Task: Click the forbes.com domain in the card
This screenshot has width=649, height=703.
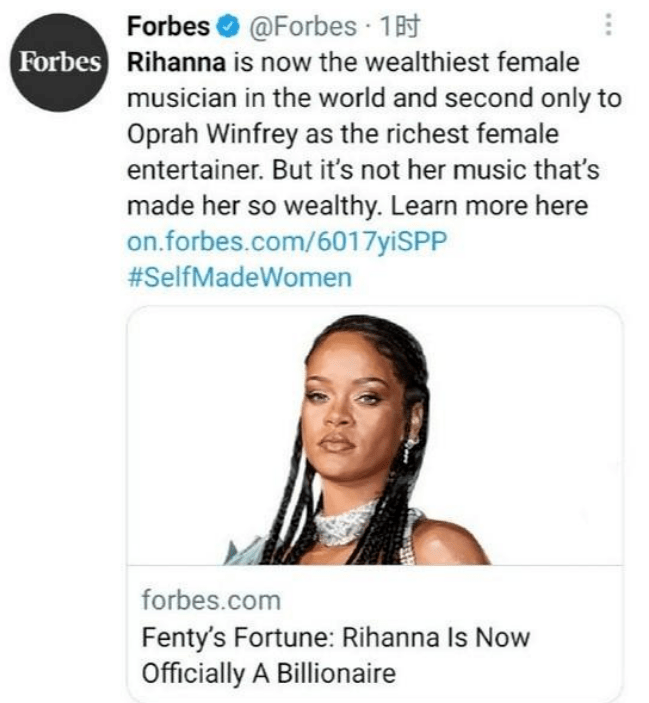Action: (x=211, y=601)
